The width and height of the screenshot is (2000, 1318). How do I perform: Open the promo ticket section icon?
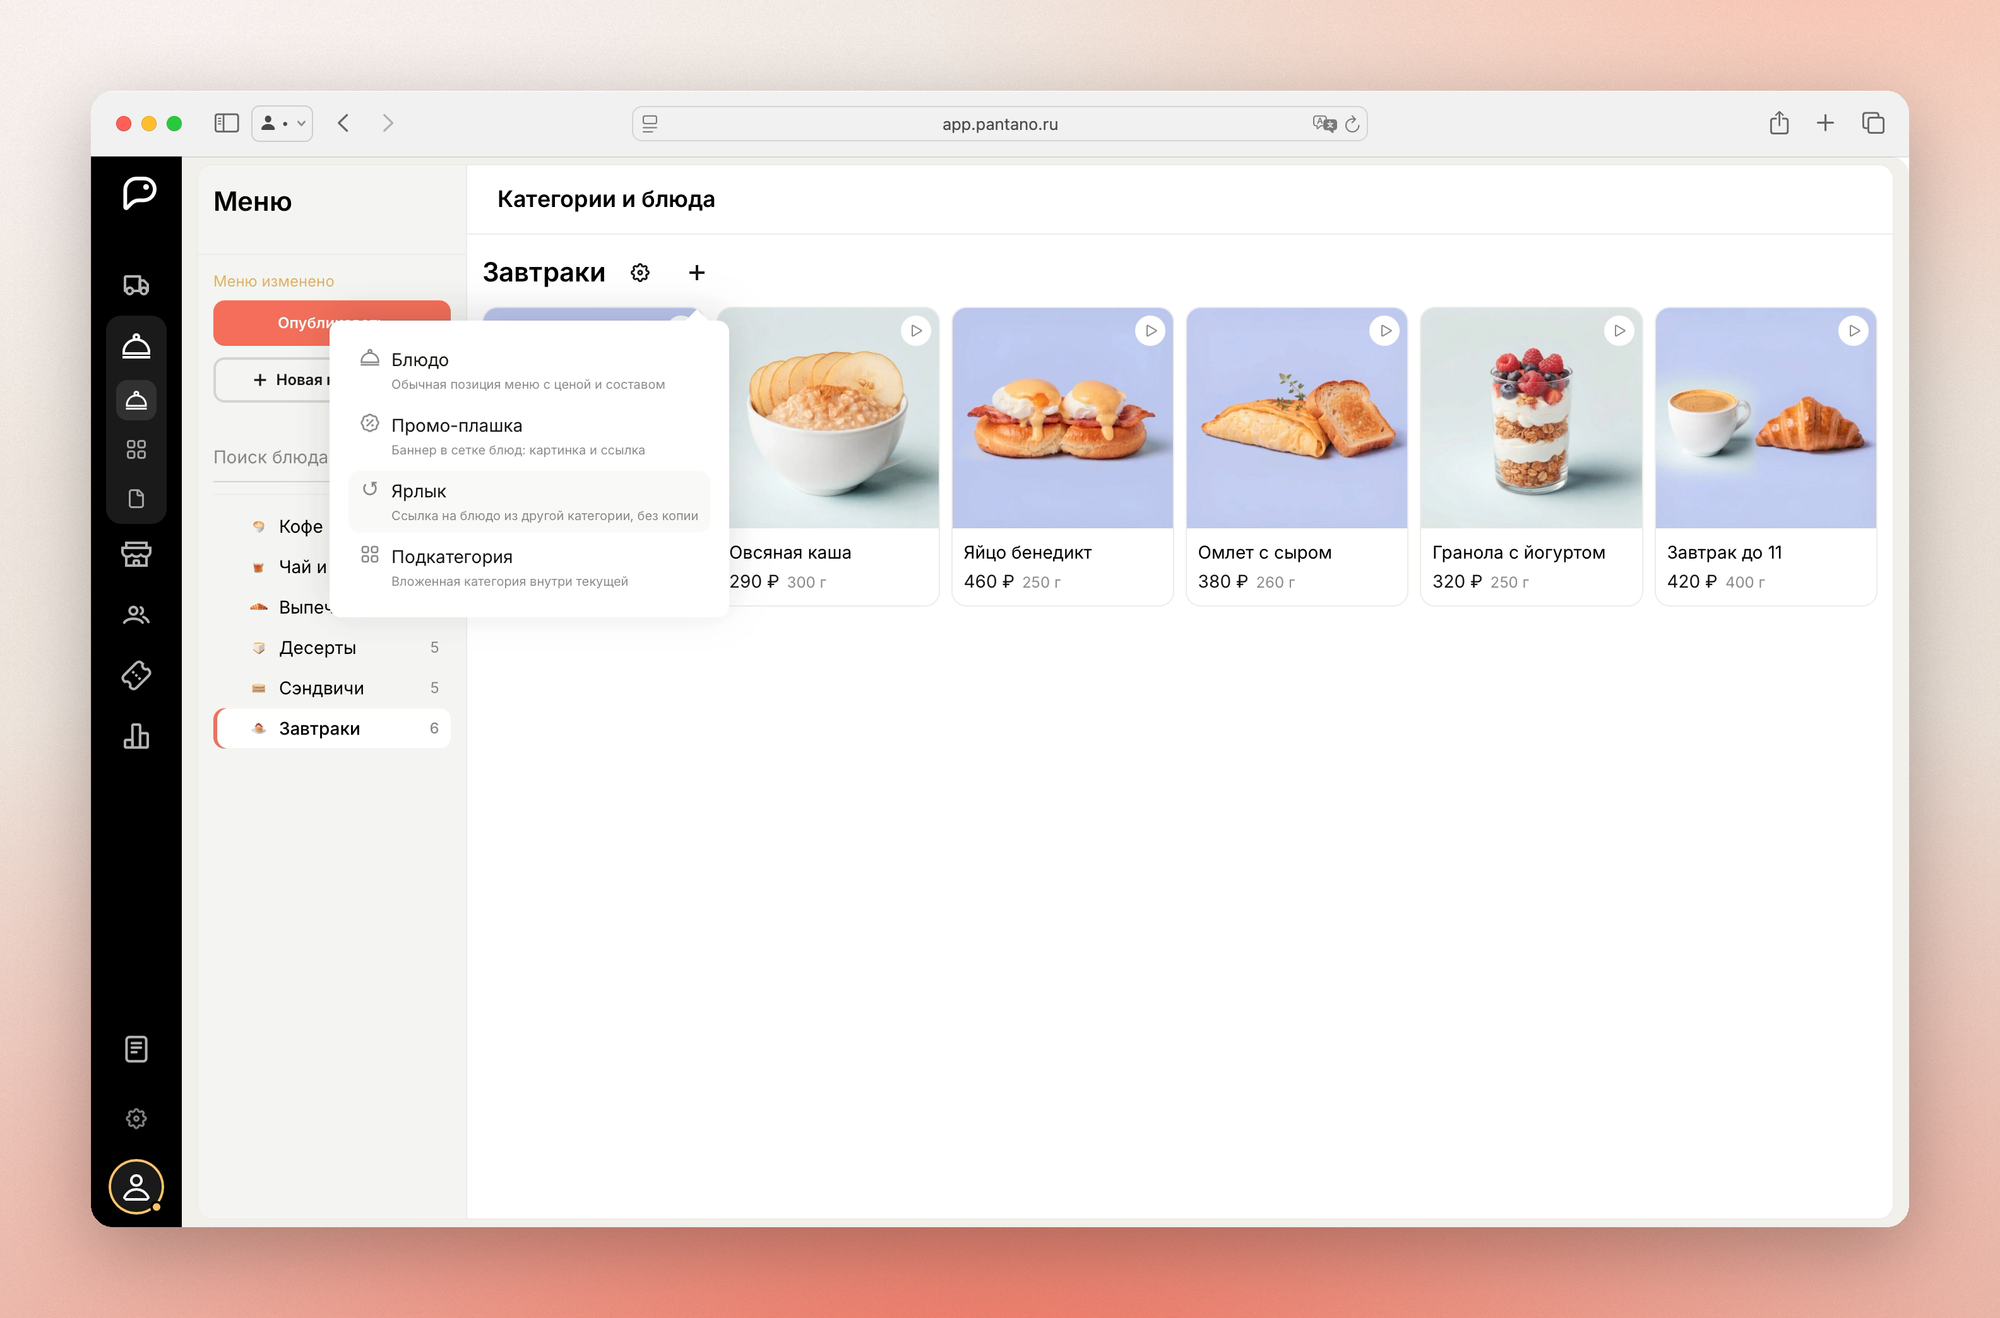coord(137,676)
